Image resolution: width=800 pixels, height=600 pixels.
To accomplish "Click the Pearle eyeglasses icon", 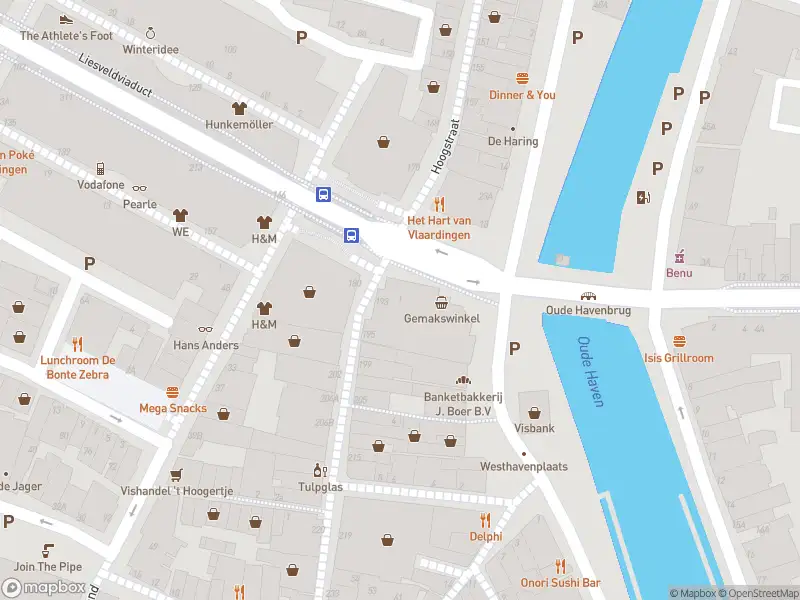I will (x=139, y=188).
